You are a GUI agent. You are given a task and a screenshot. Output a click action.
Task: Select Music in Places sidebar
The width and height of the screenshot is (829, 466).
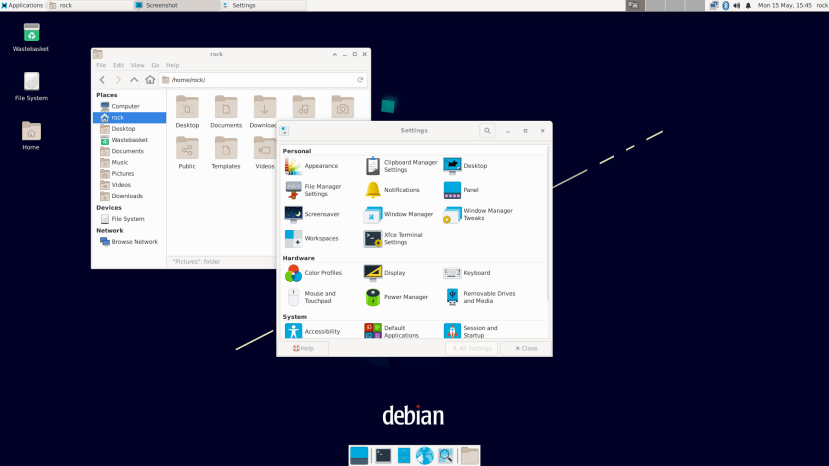click(x=130, y=162)
